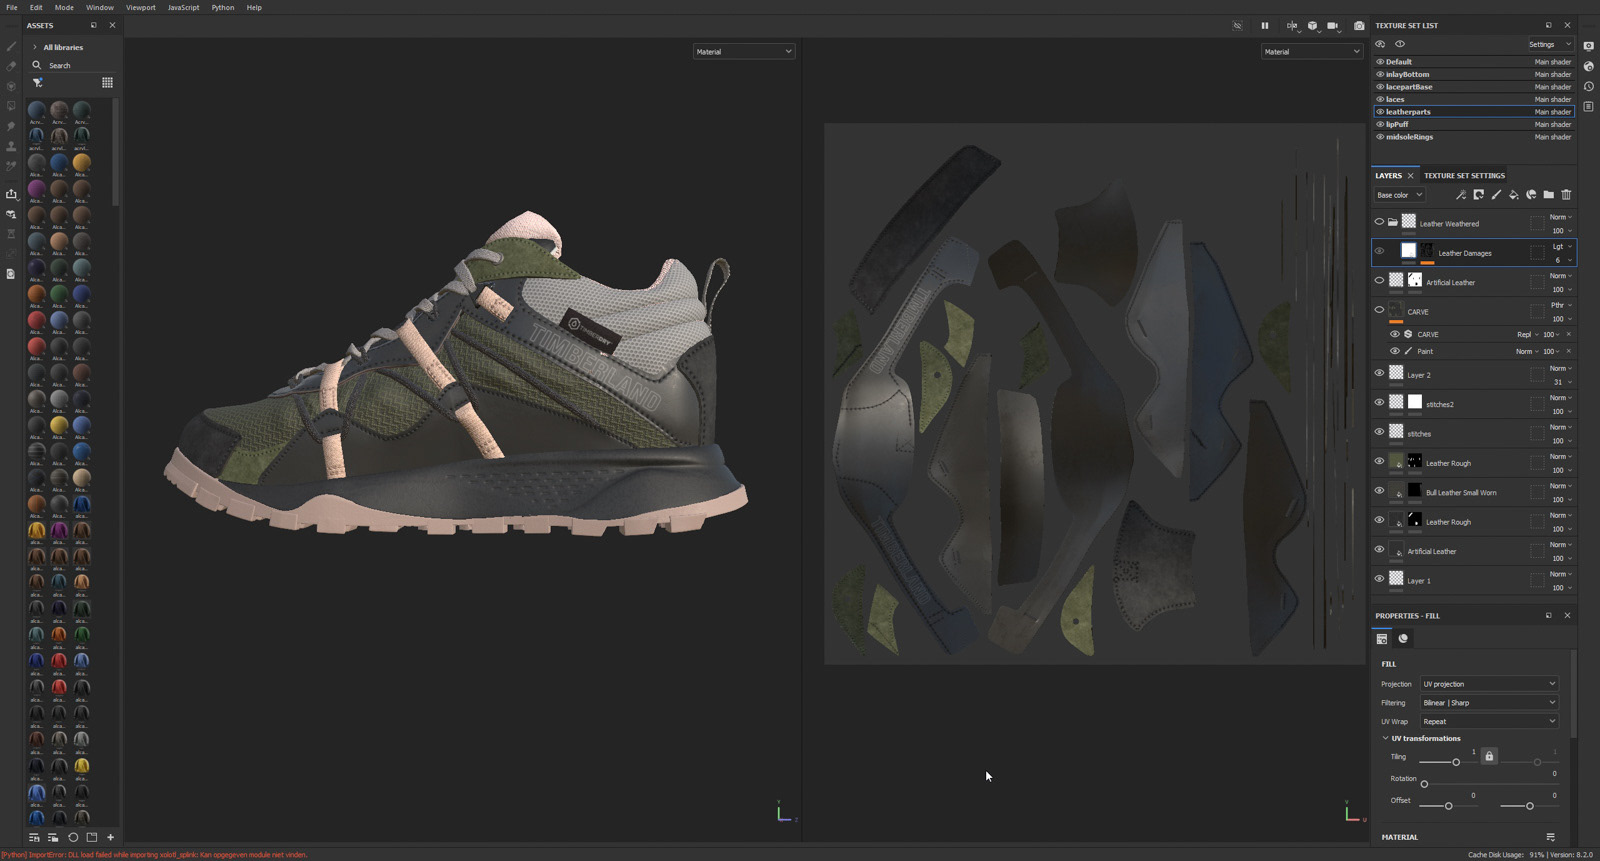1600x861 pixels.
Task: Open the Edit menu
Action: click(36, 7)
